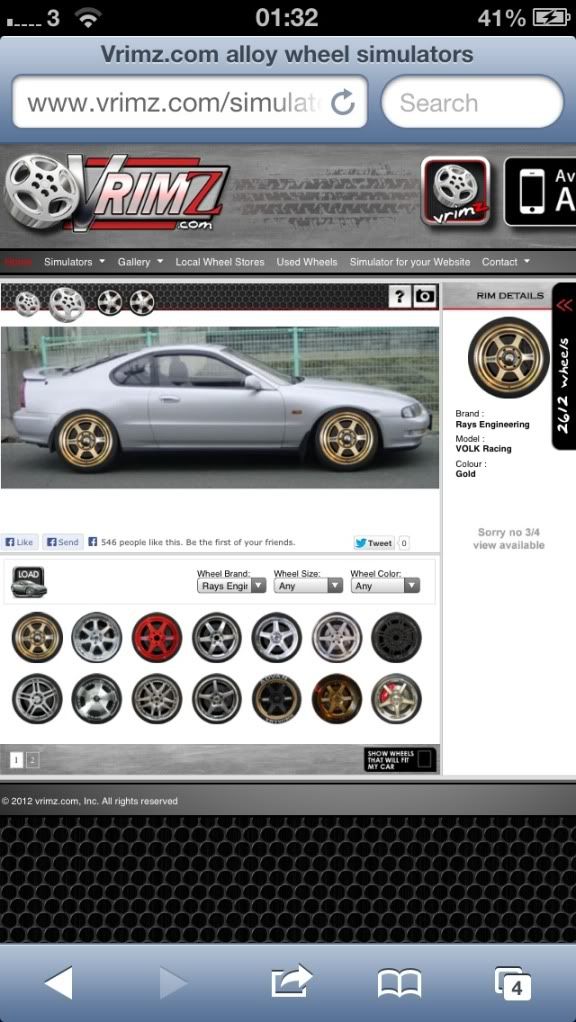Tap the Safari back arrow
This screenshot has width=576, height=1022.
pyautogui.click(x=59, y=982)
